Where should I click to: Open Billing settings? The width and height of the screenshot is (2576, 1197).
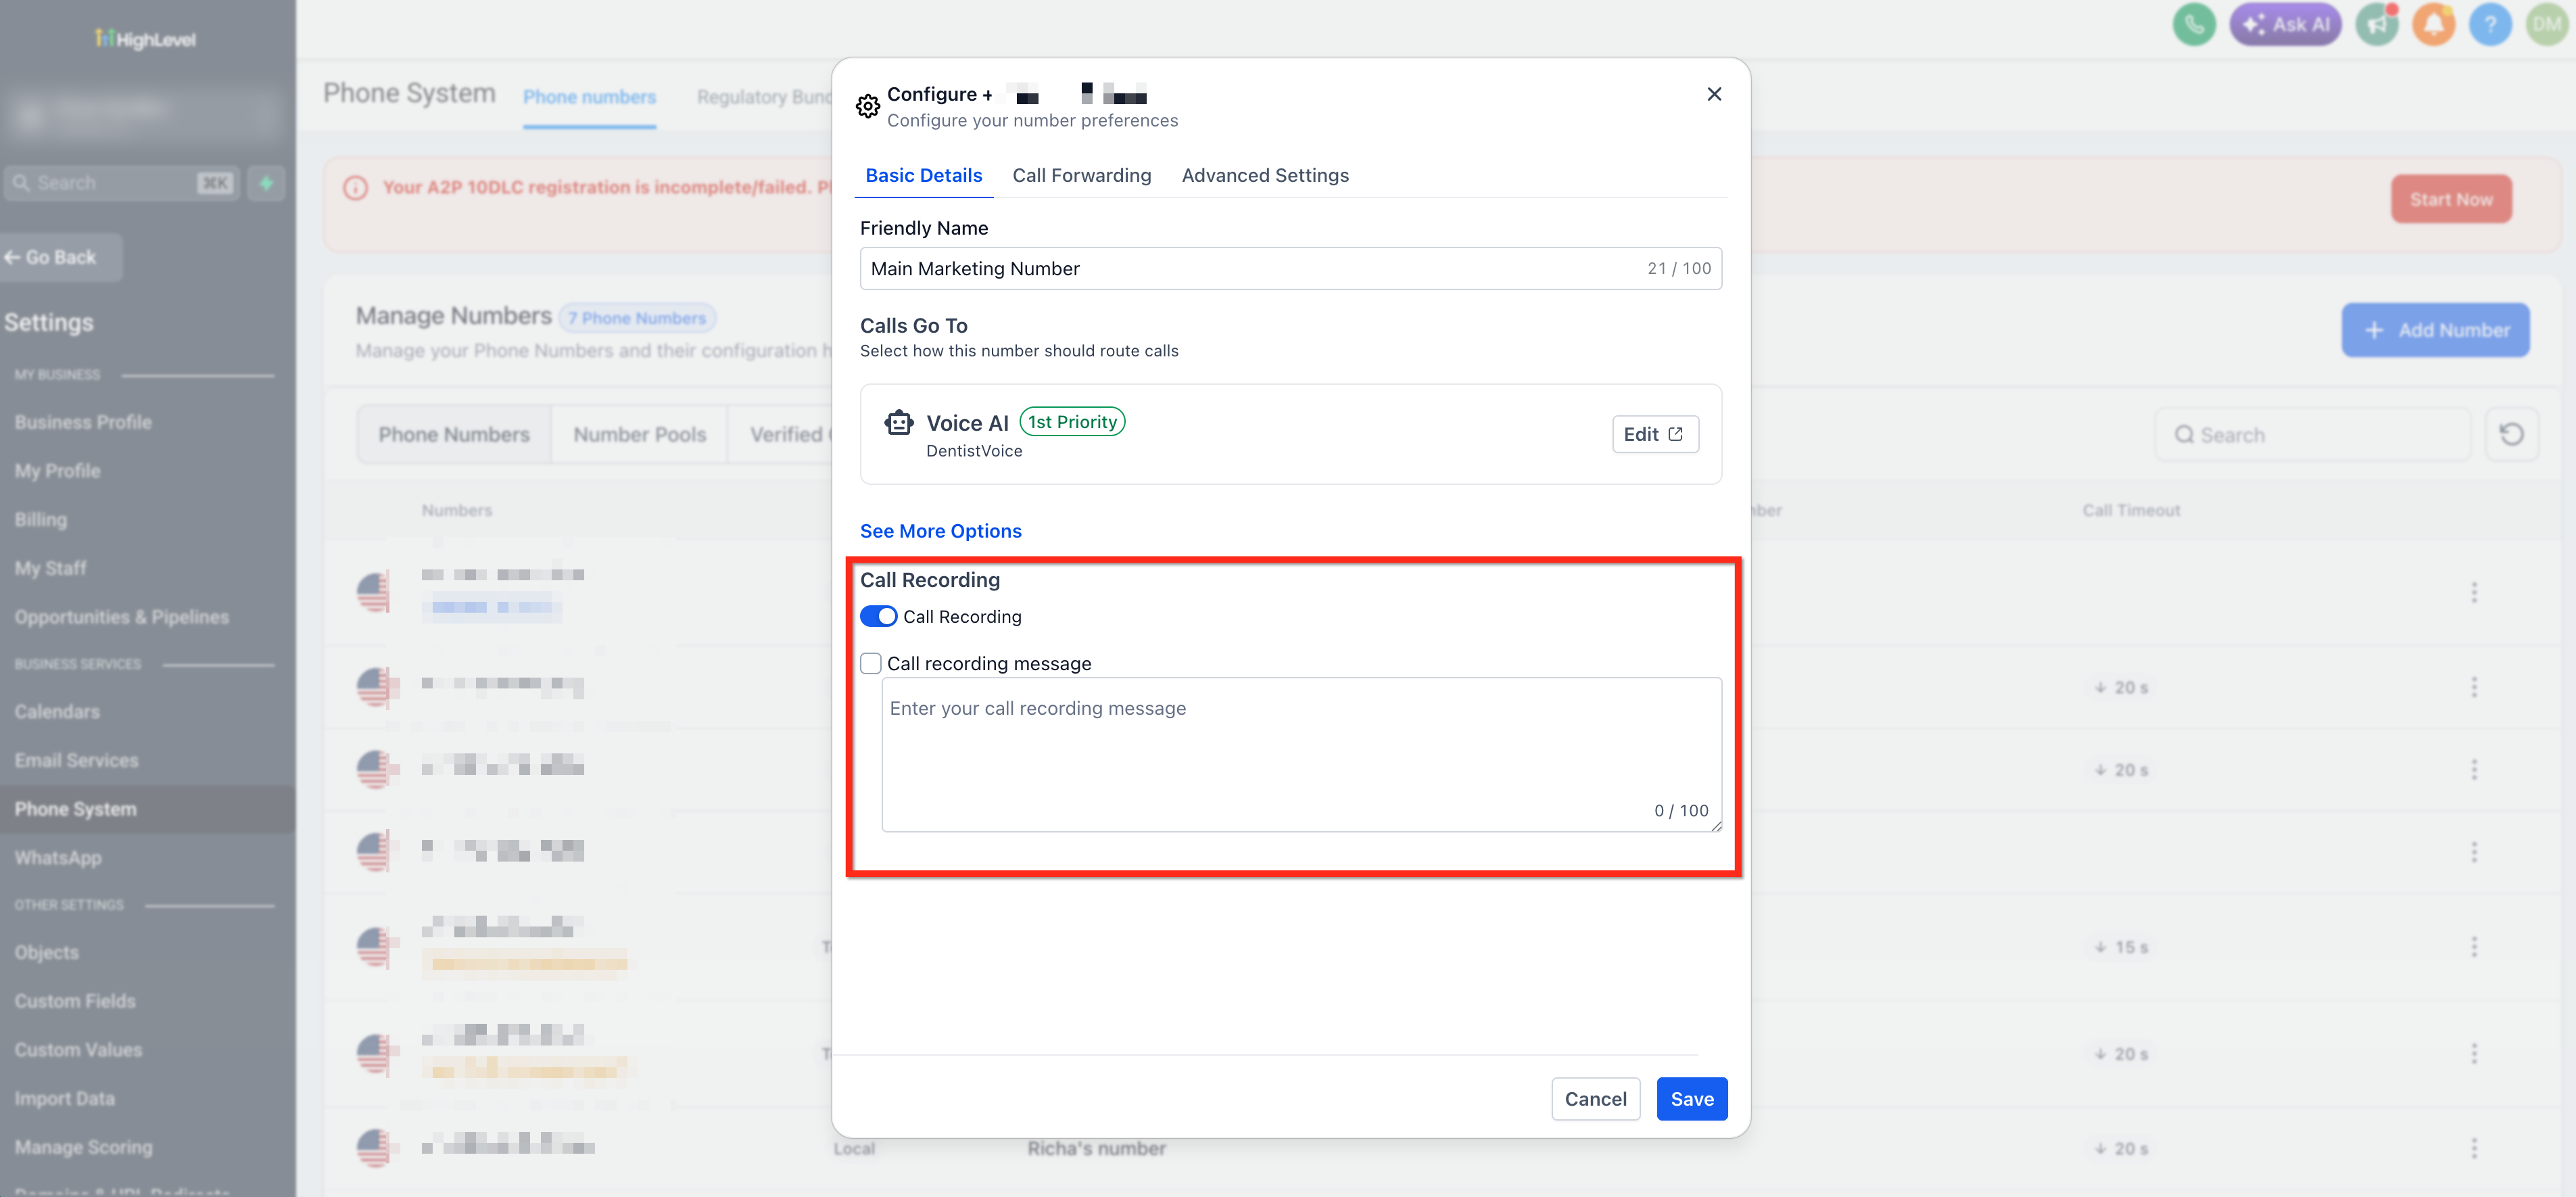[x=41, y=520]
